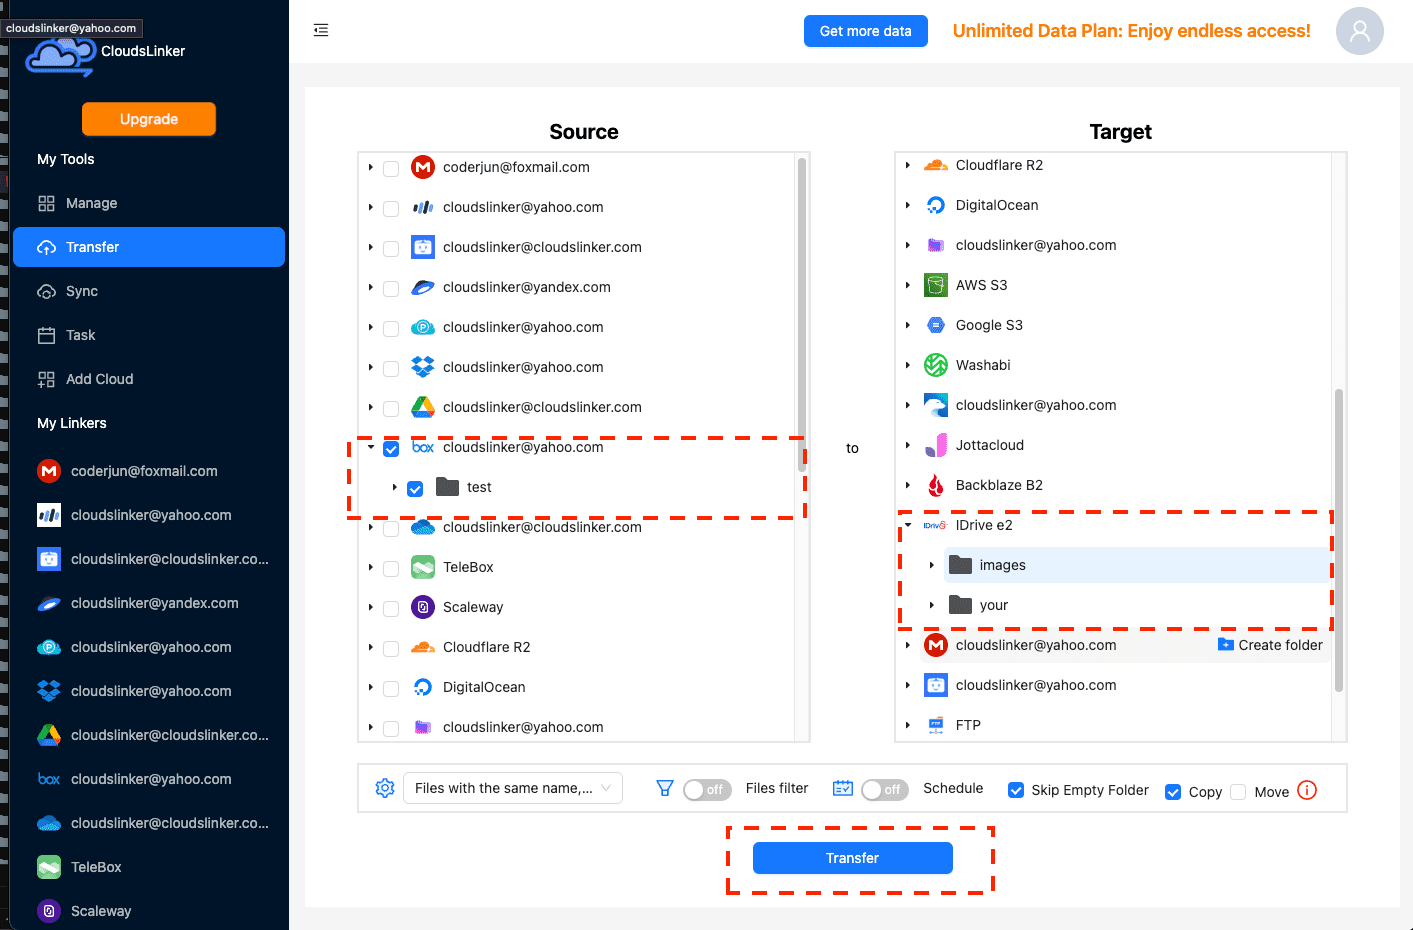
Task: Click the Dropbox icon in Source list
Action: [423, 367]
